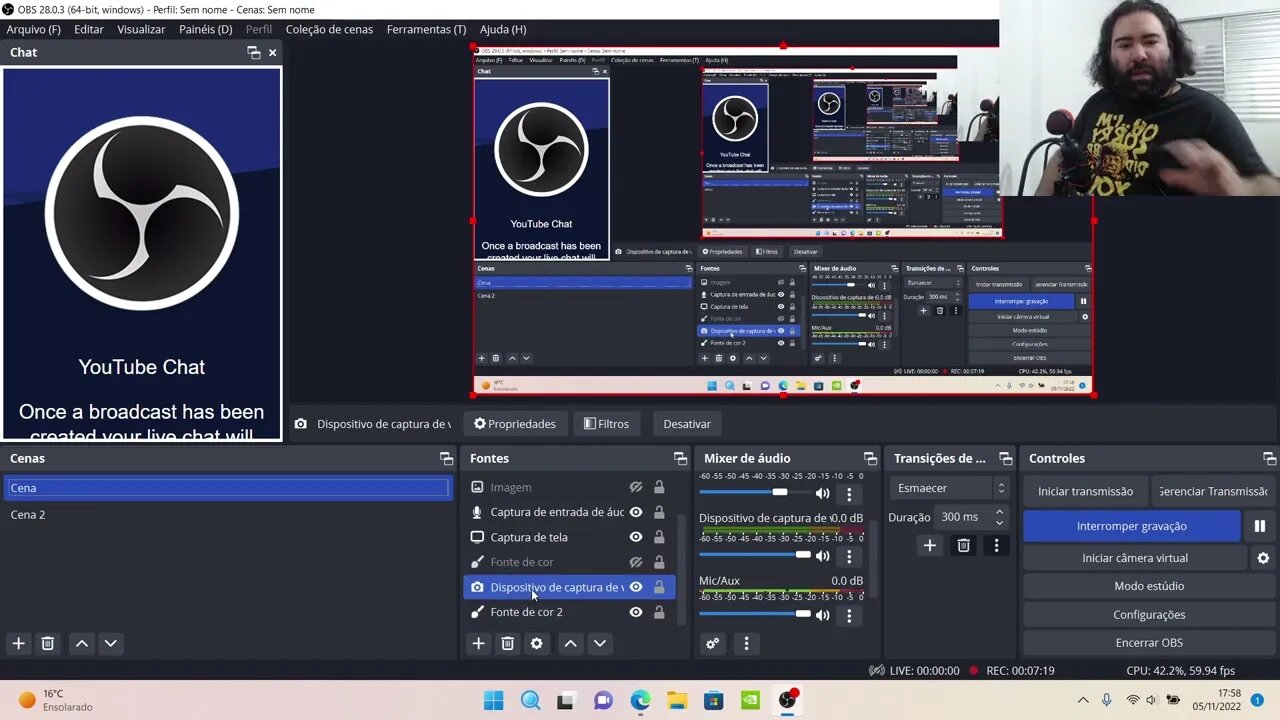Mute Dispositivo de captura audio track

pyautogui.click(x=822, y=555)
